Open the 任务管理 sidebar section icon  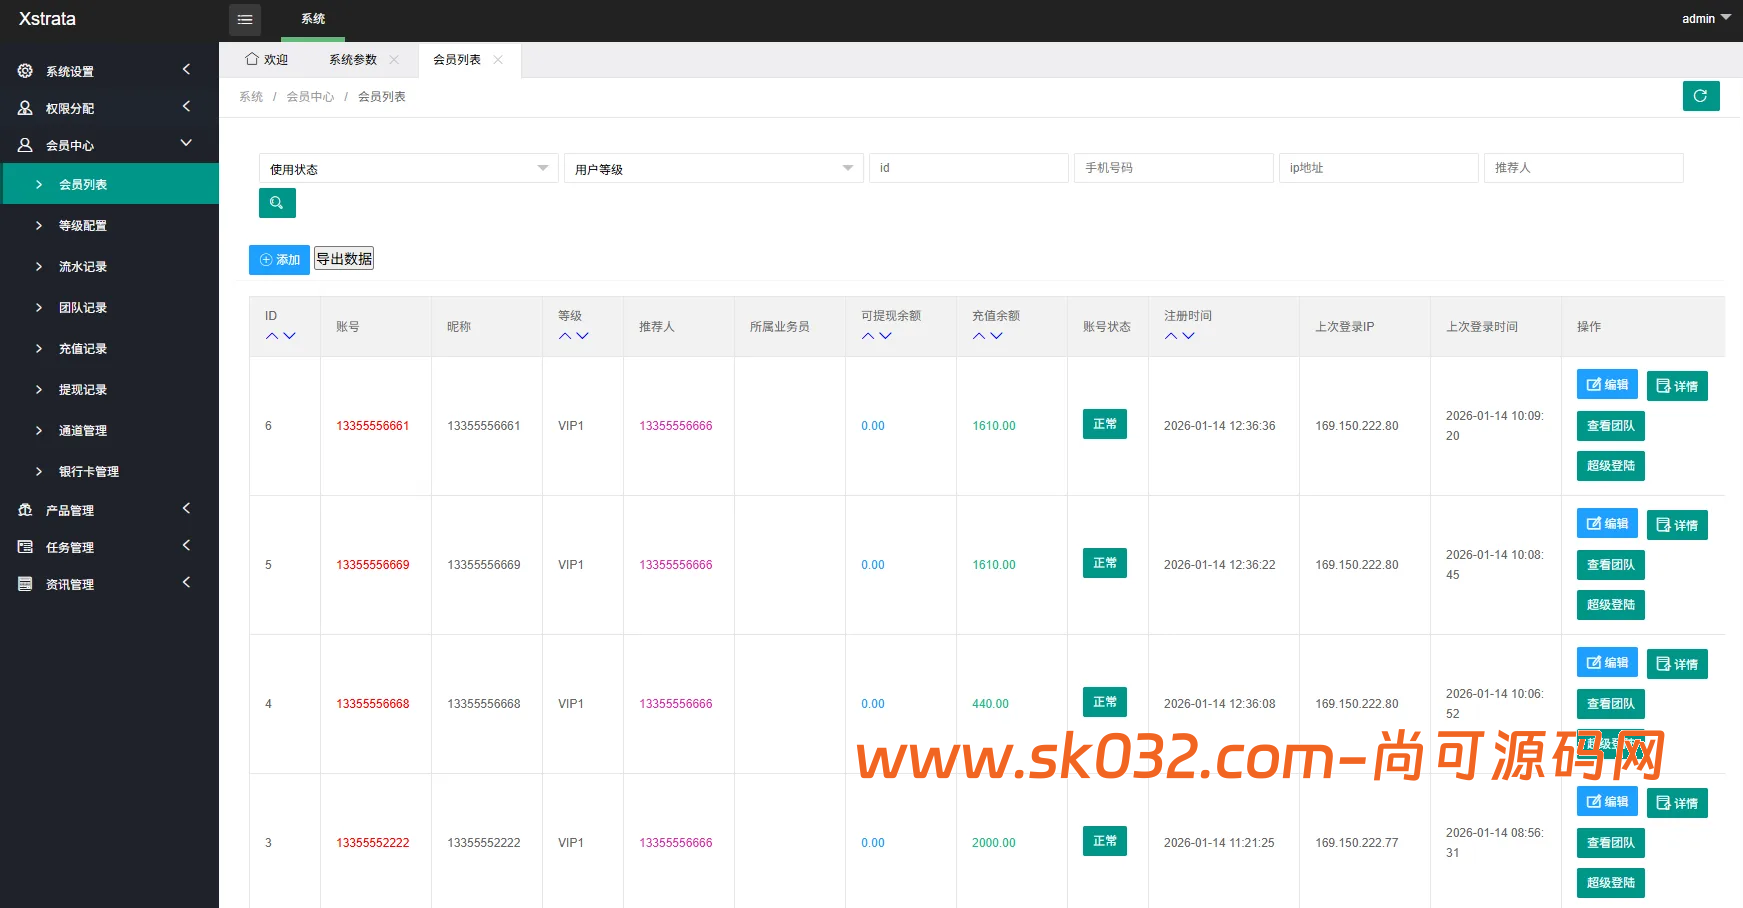(25, 546)
